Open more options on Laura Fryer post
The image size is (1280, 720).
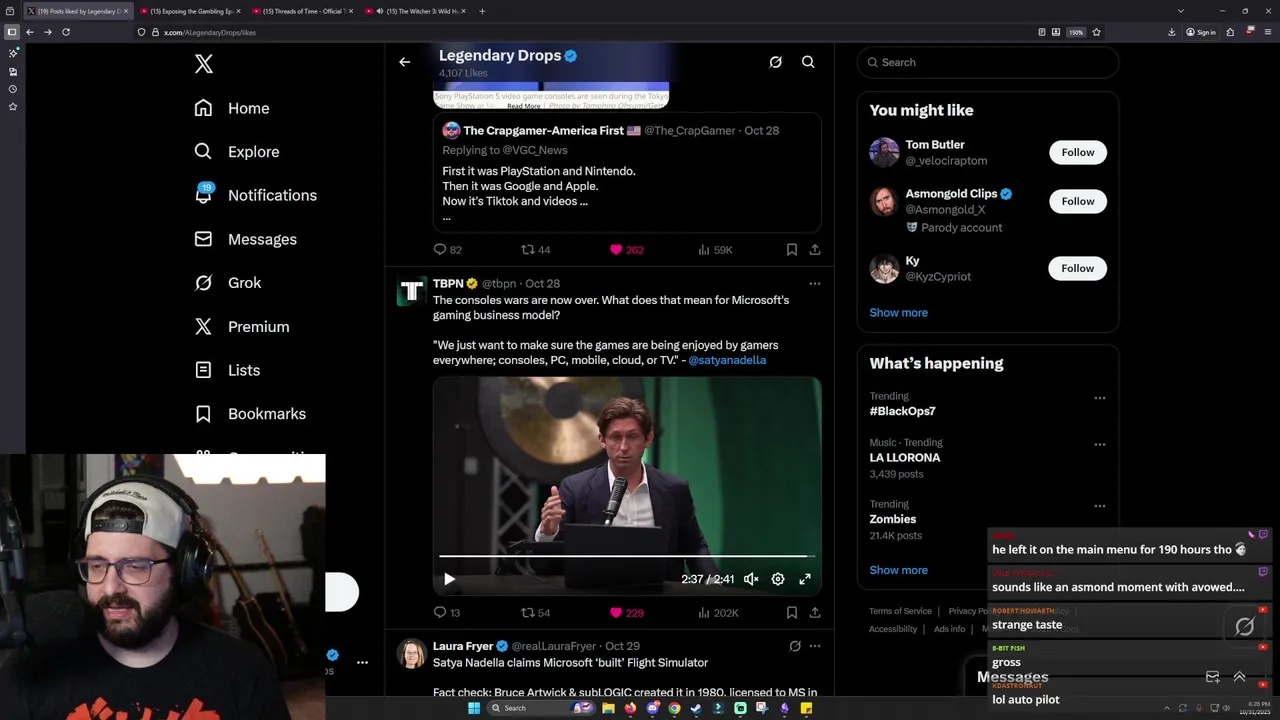[815, 647]
